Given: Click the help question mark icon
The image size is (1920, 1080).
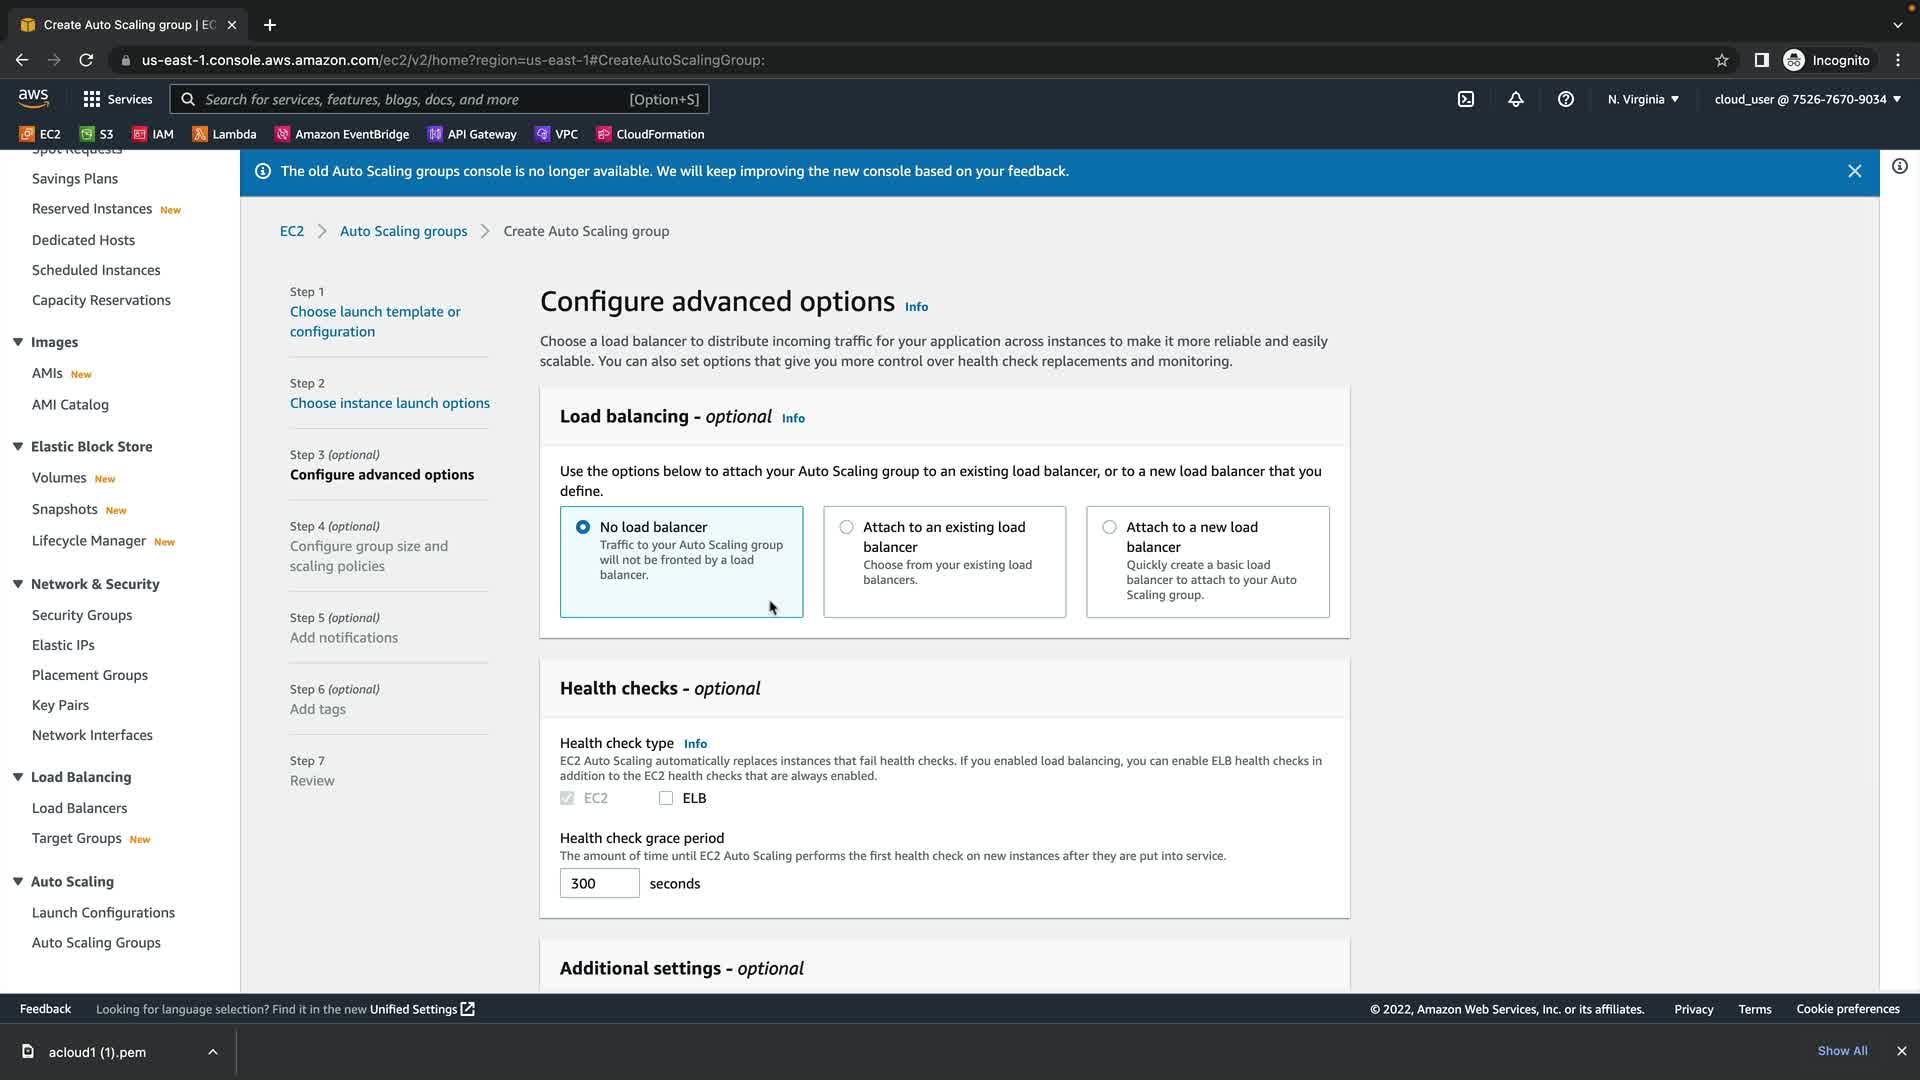Looking at the screenshot, I should pos(1565,99).
